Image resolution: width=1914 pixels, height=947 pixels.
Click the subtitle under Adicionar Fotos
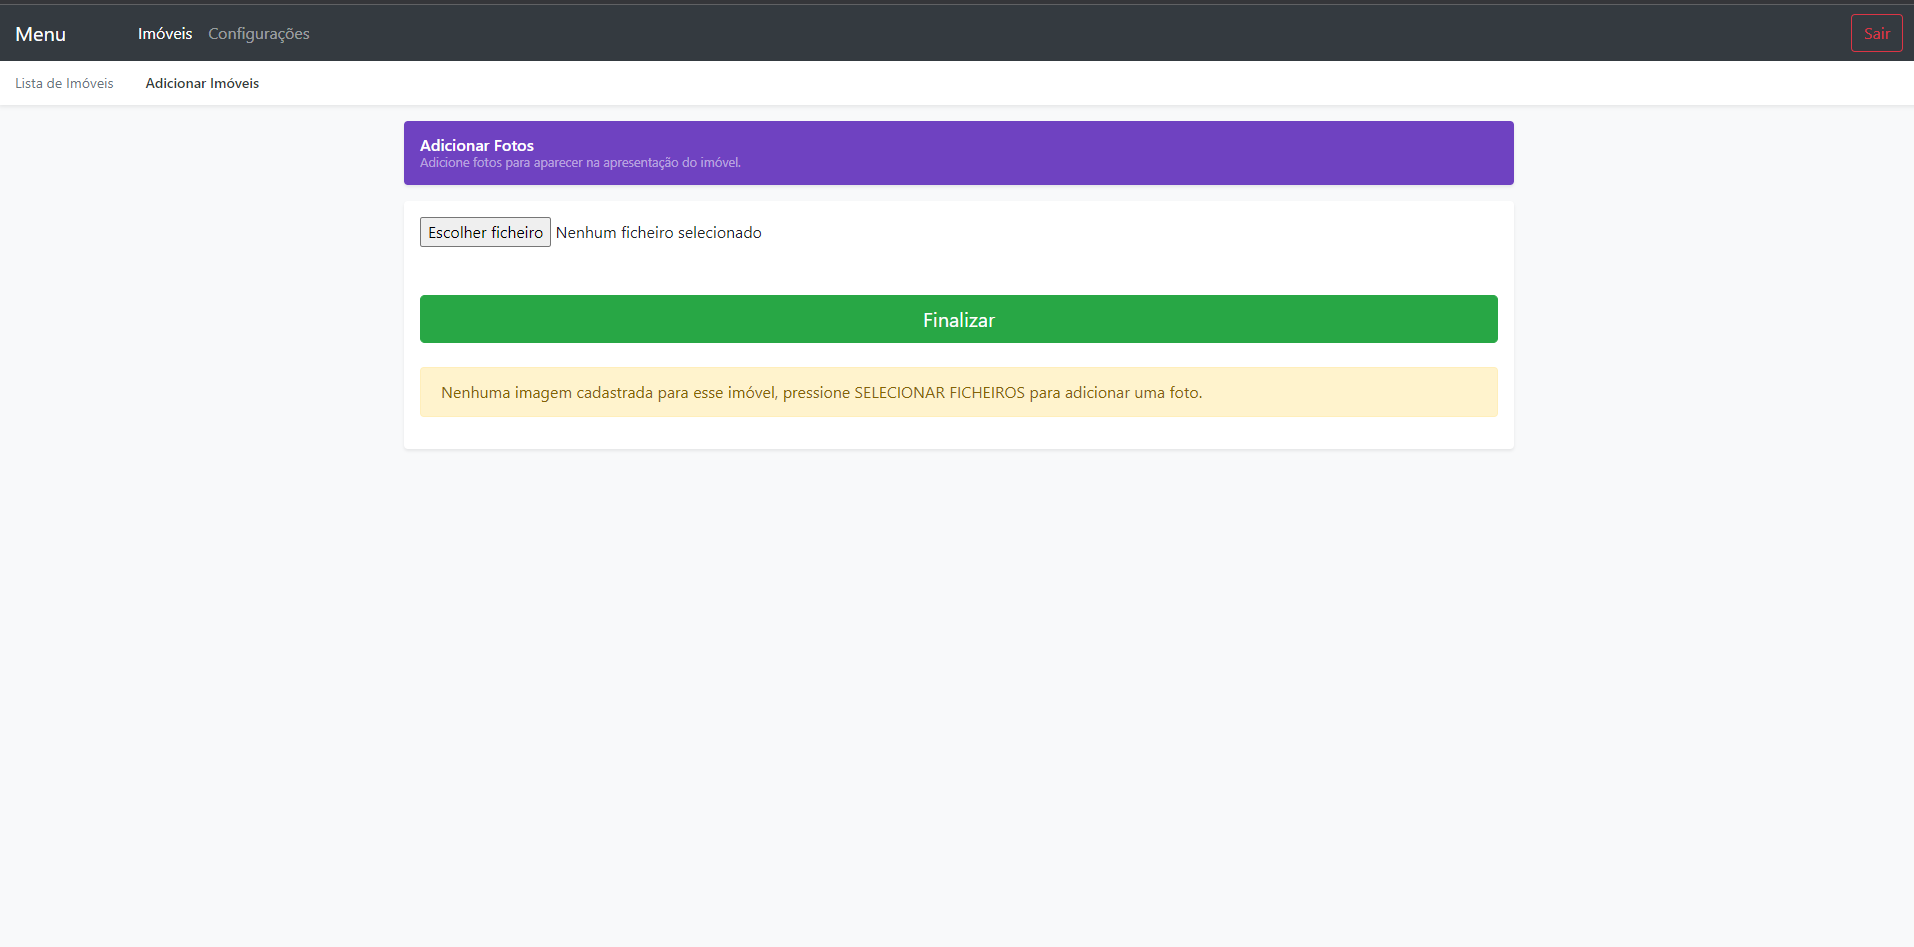pos(580,162)
